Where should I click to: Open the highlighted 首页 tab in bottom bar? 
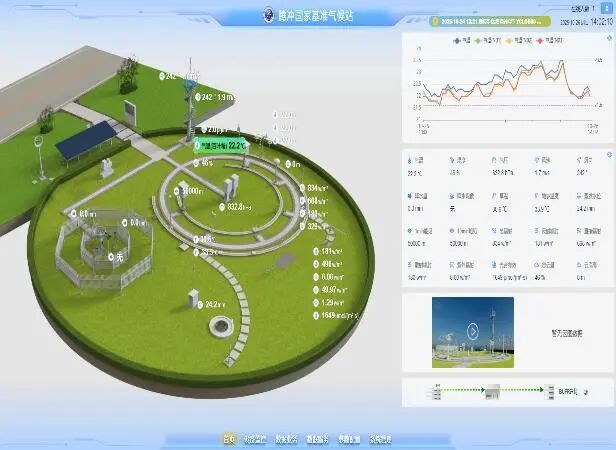[x=229, y=439]
